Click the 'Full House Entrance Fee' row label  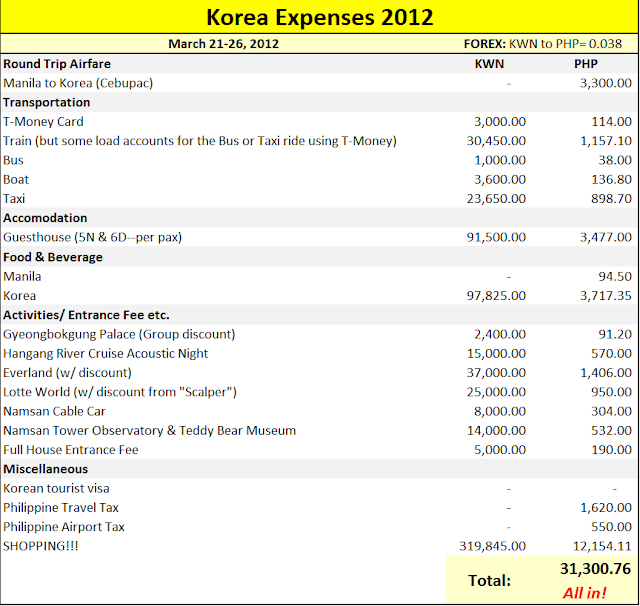point(71,450)
